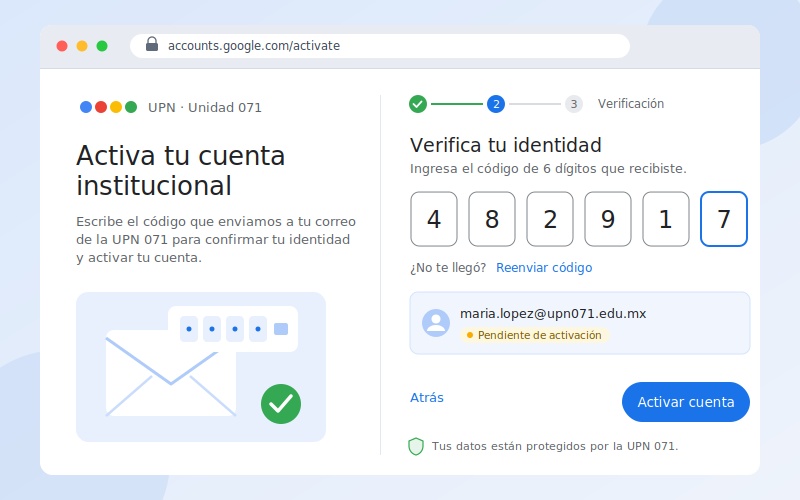
Task: Click first code digit box showing 4
Action: point(434,219)
